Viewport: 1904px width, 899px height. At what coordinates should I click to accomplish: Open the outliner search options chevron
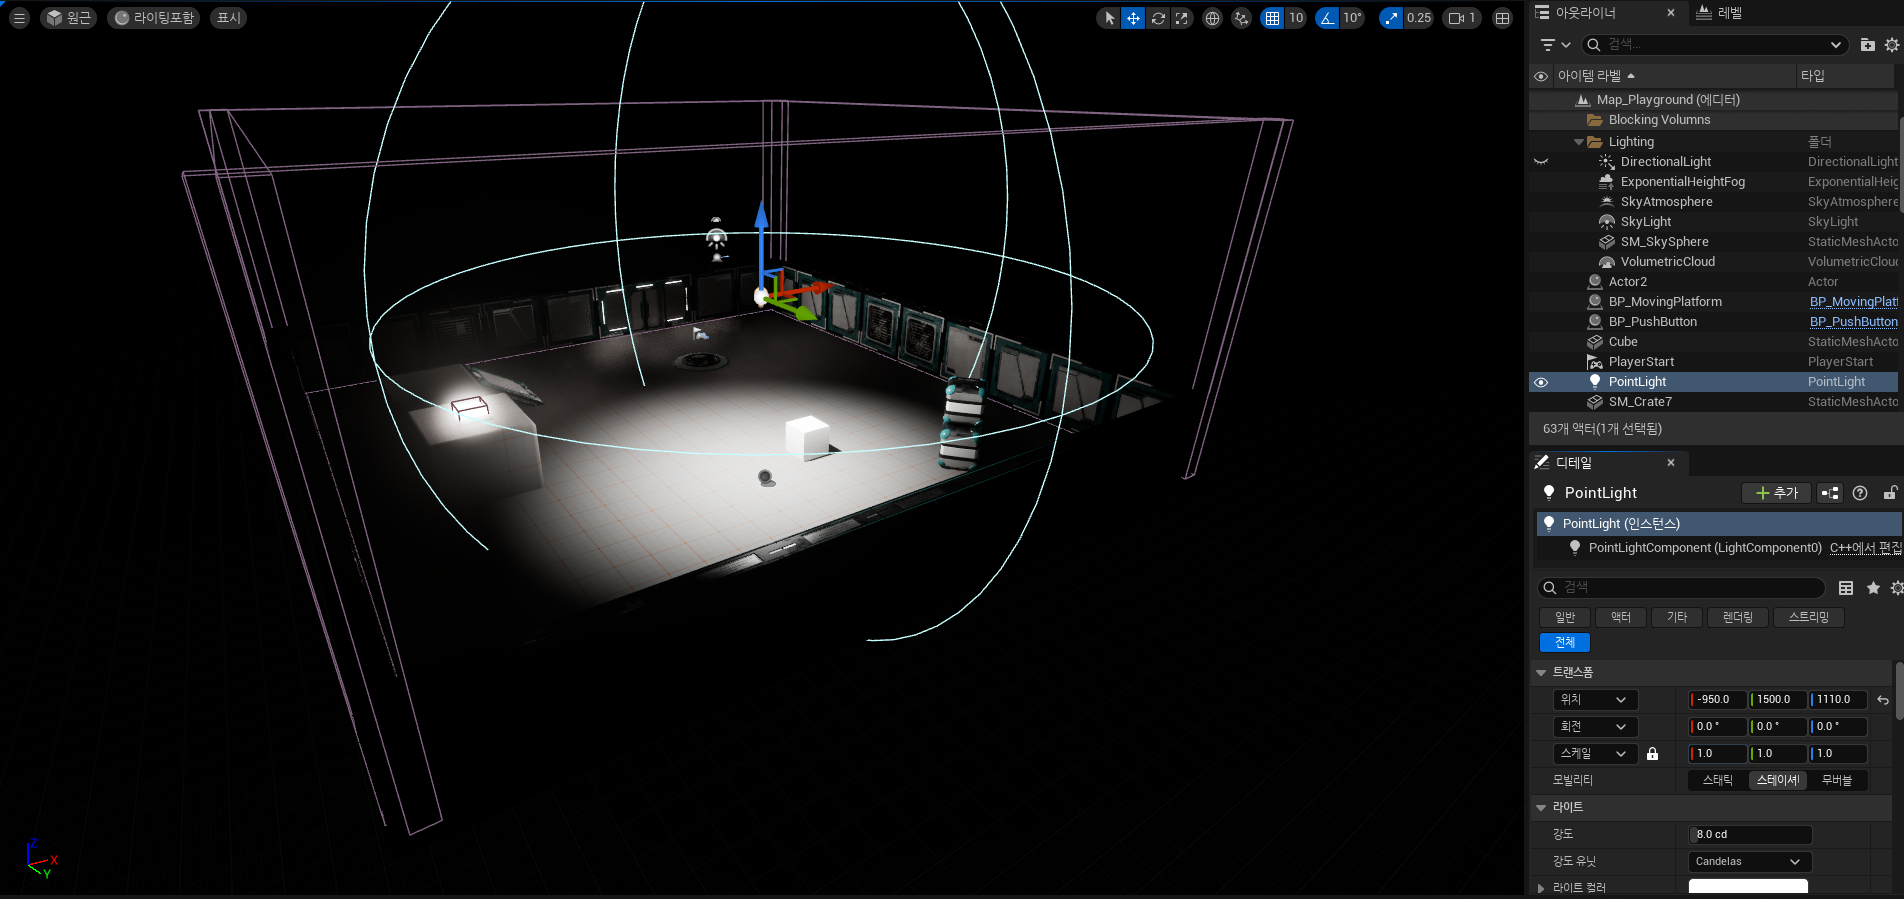tap(1836, 45)
